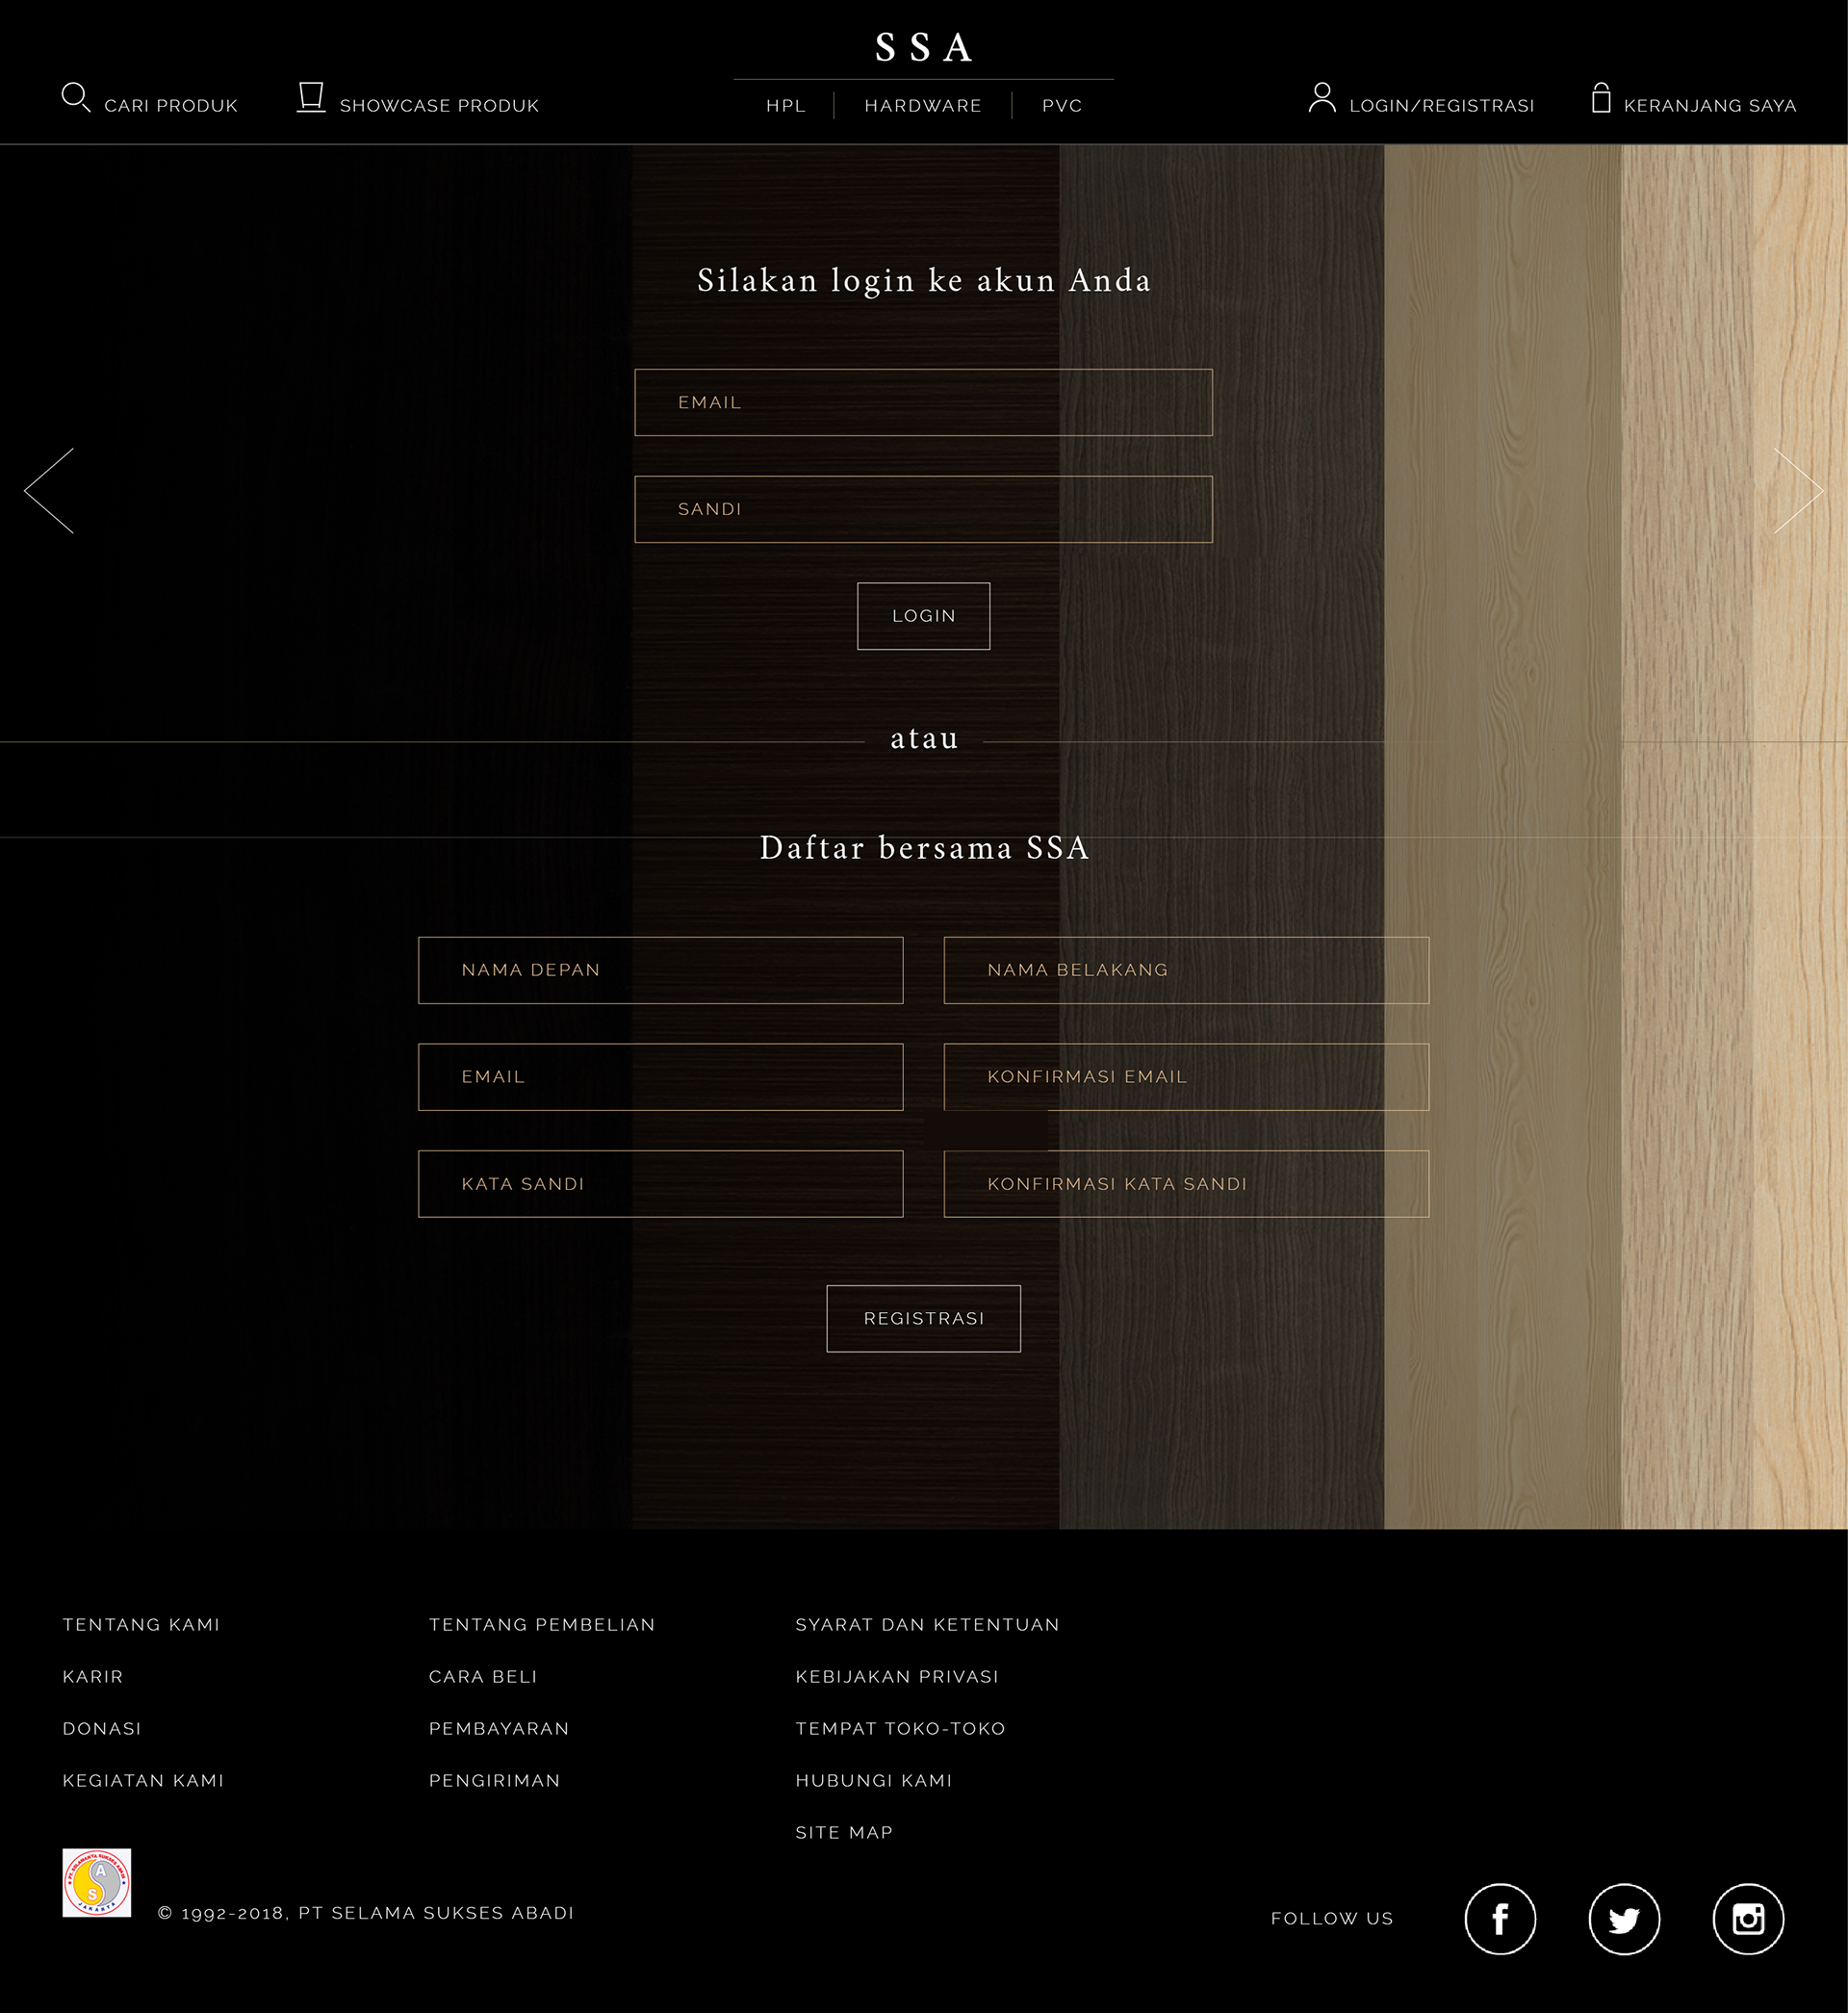Screen dimensions: 1848x2013
Task: Open Pengiriman footer link
Action: (x=495, y=1781)
